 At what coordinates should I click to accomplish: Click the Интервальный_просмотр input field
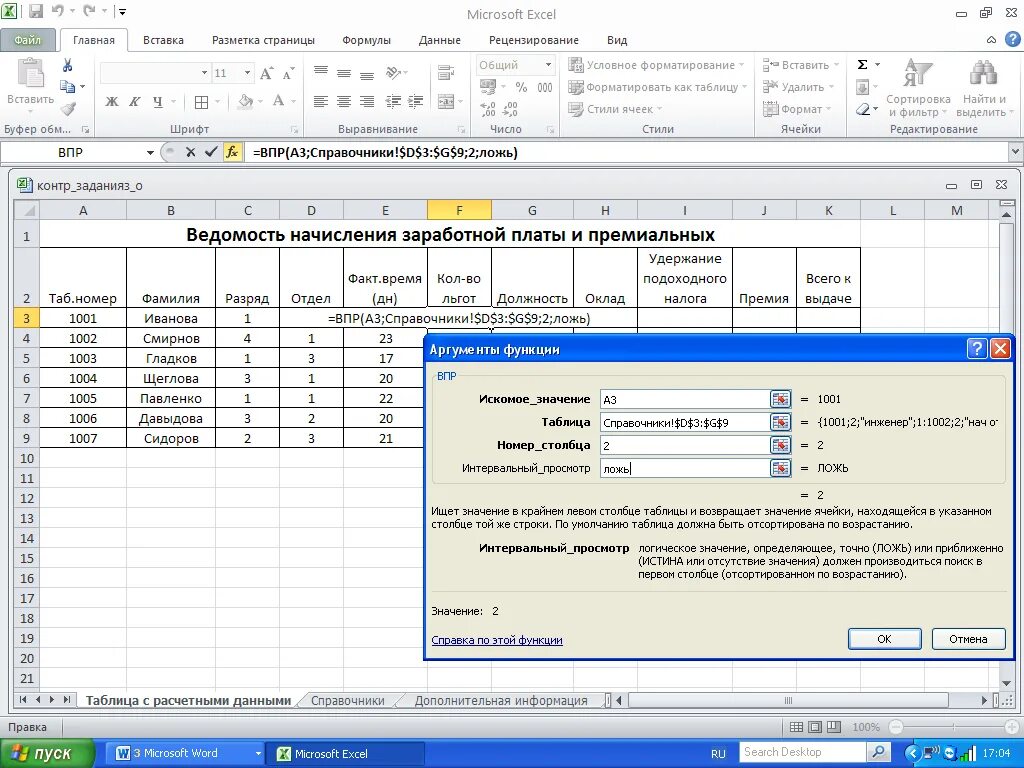pyautogui.click(x=684, y=468)
